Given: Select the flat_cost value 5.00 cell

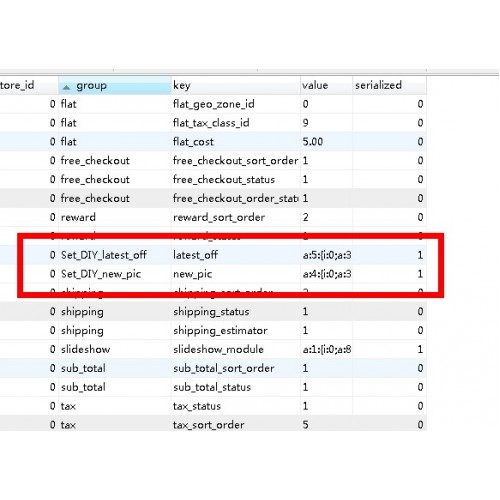Looking at the screenshot, I should coord(326,142).
